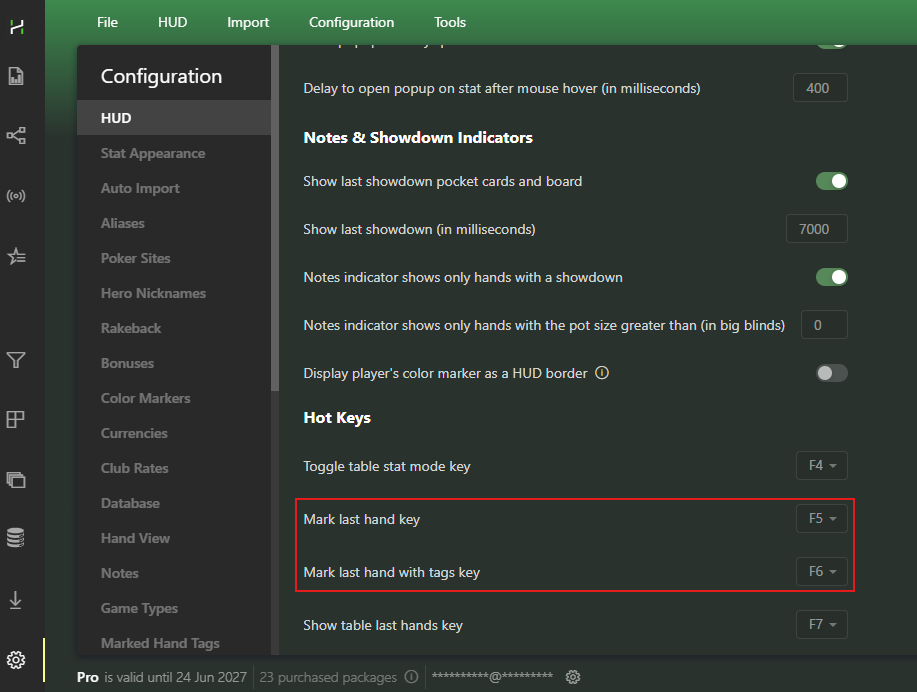
Task: Open the Toggle table stat mode F4 dropdown
Action: 822,466
